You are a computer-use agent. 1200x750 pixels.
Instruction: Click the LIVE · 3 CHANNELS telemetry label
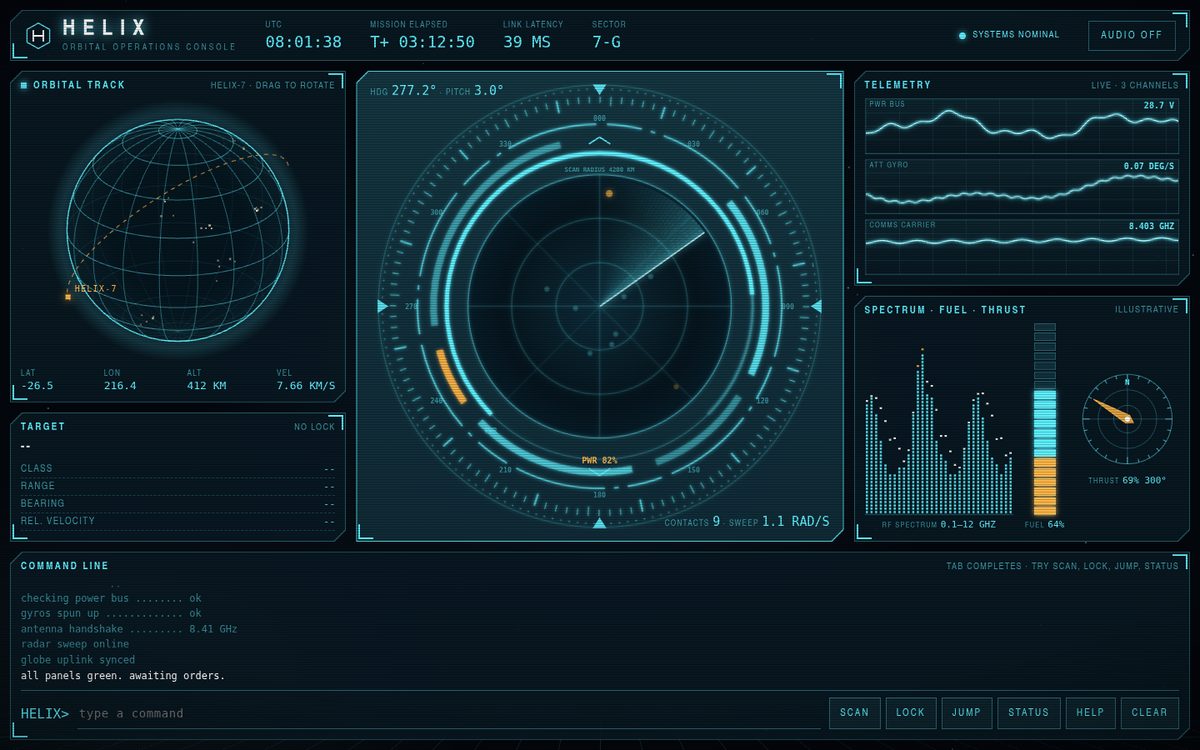pos(1135,85)
